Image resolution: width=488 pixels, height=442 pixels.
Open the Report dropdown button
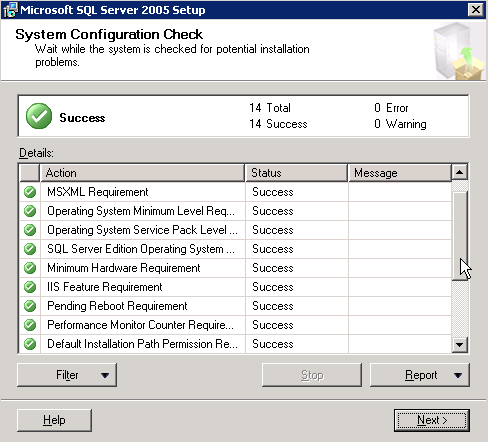[420, 375]
